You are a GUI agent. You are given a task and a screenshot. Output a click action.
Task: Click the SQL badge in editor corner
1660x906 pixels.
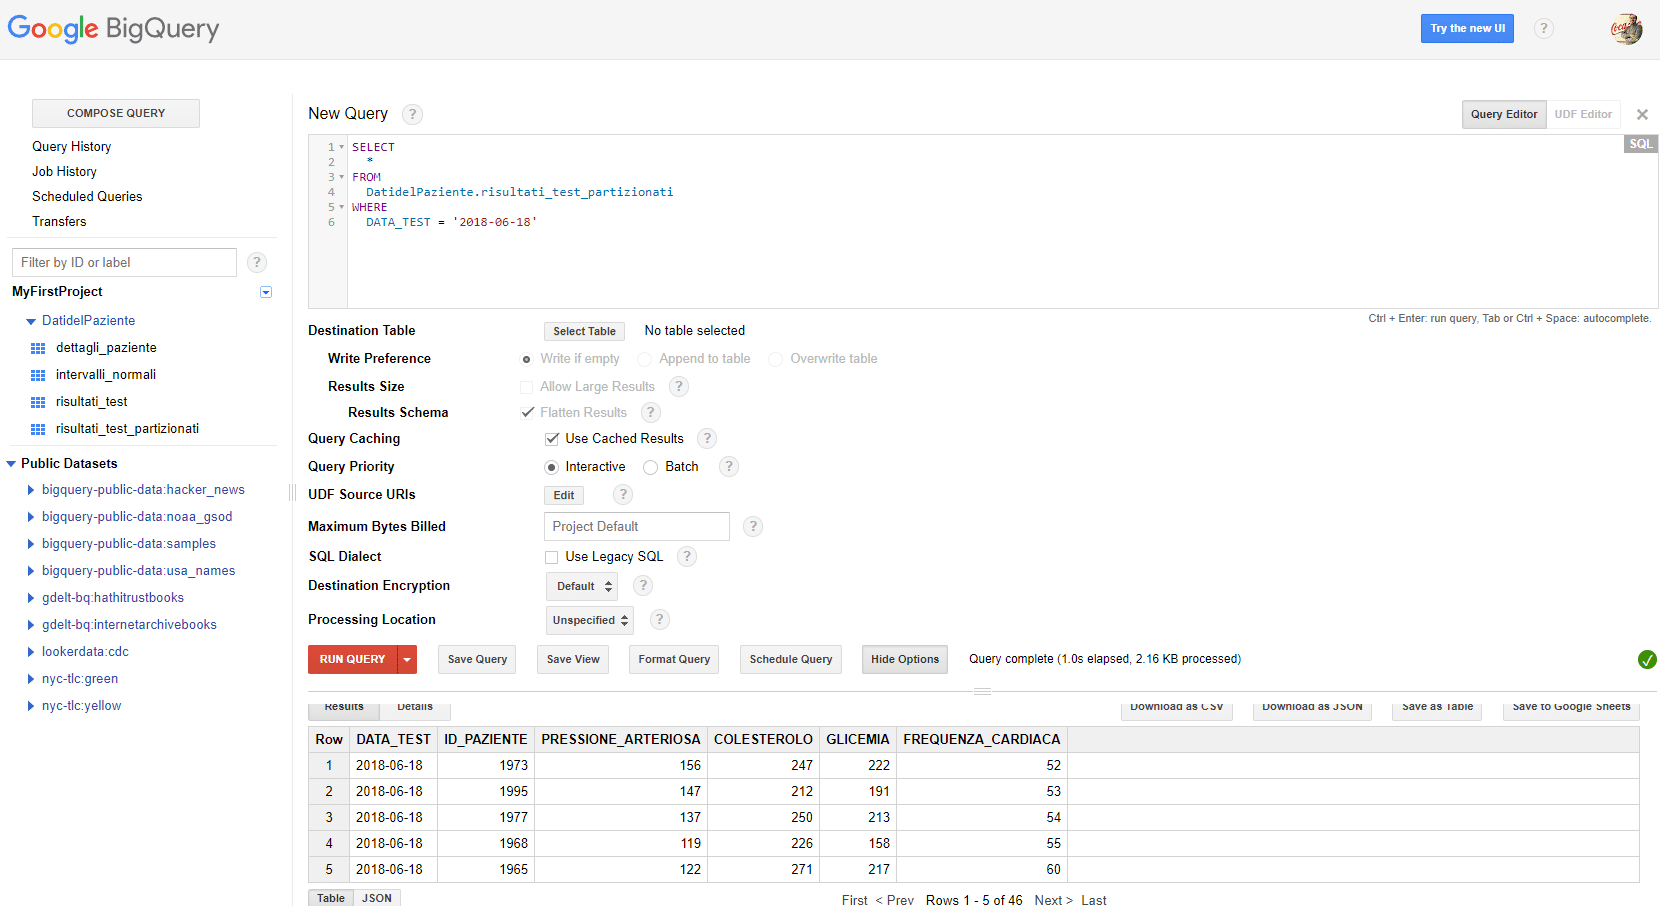point(1641,144)
